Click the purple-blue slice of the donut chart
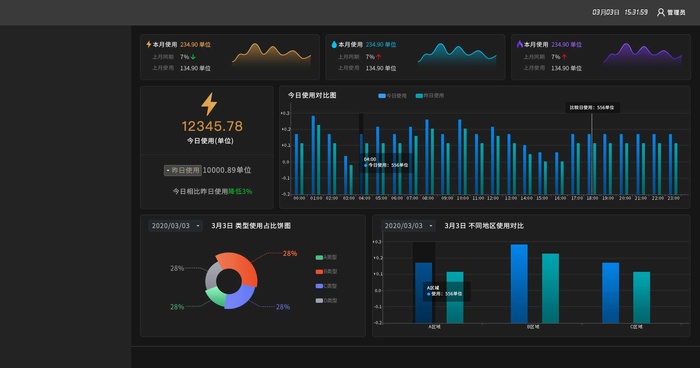The width and height of the screenshot is (700, 368). tap(240, 299)
